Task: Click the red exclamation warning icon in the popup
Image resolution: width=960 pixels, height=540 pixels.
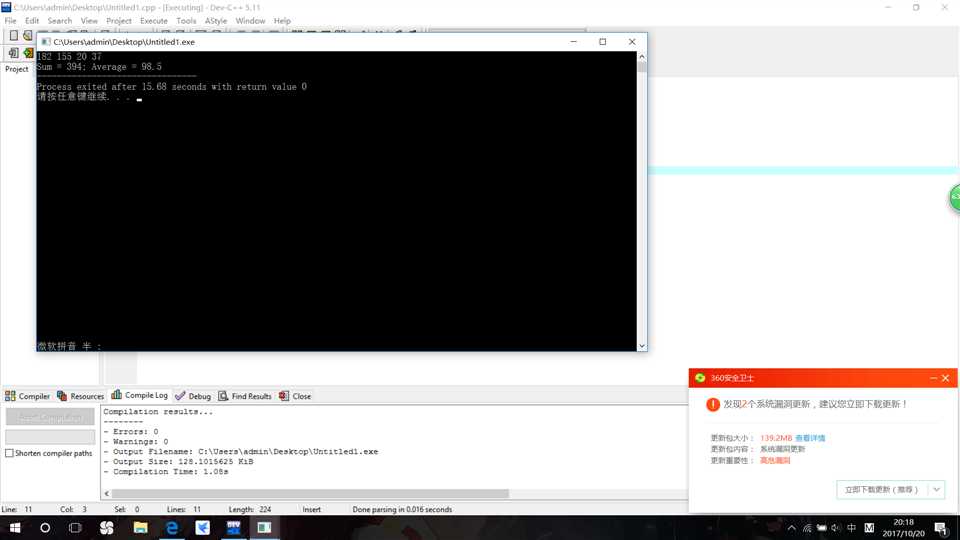Action: pyautogui.click(x=713, y=404)
